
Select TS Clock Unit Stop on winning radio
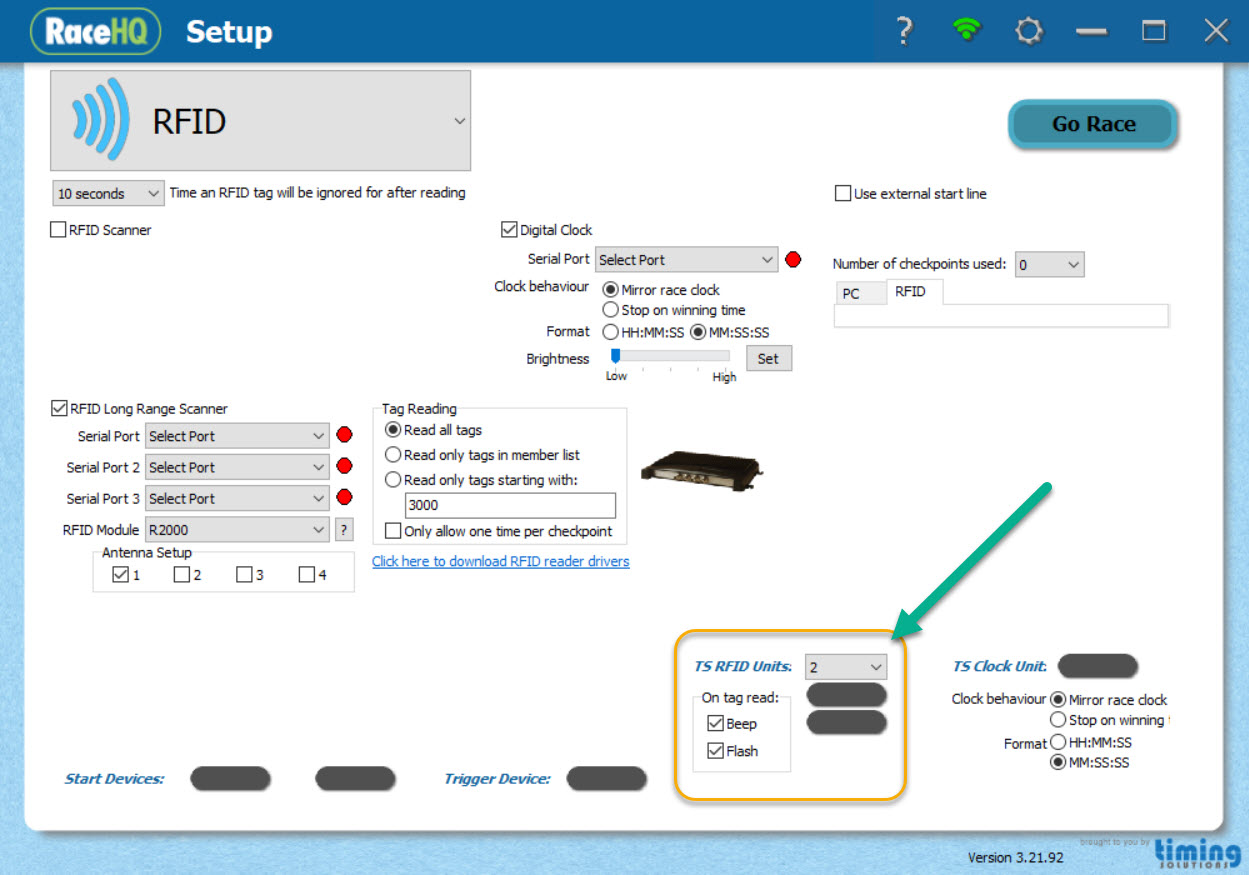(1058, 720)
